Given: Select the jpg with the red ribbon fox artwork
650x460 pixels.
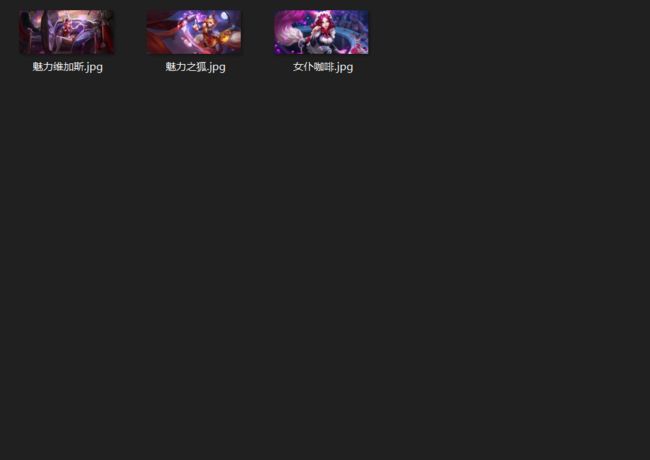Looking at the screenshot, I should (x=194, y=32).
